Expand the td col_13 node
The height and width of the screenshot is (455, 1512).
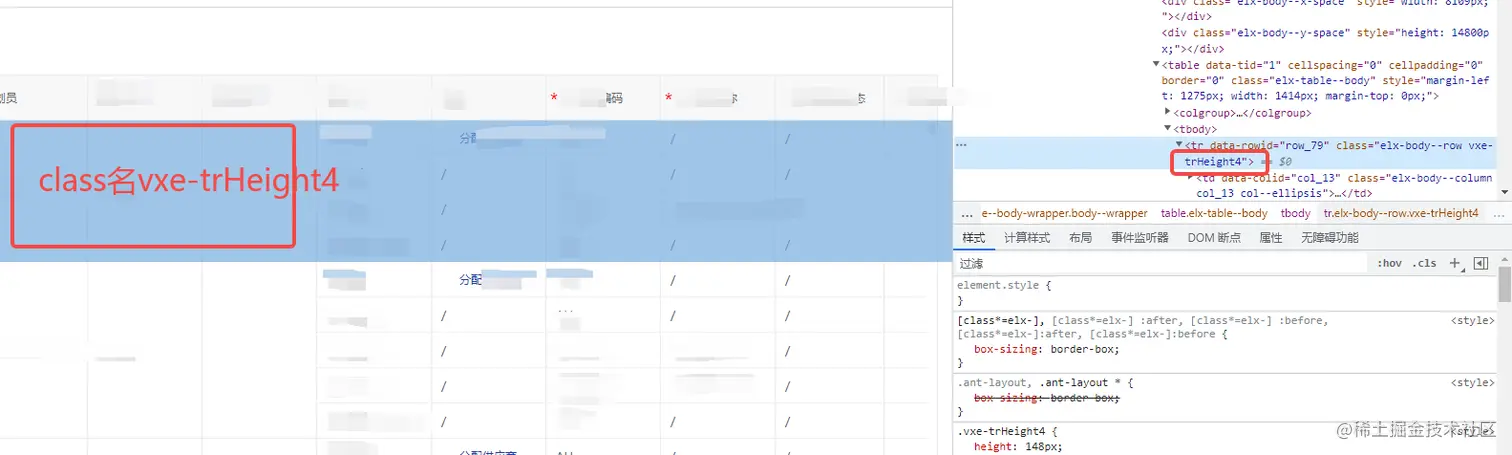coord(1191,177)
